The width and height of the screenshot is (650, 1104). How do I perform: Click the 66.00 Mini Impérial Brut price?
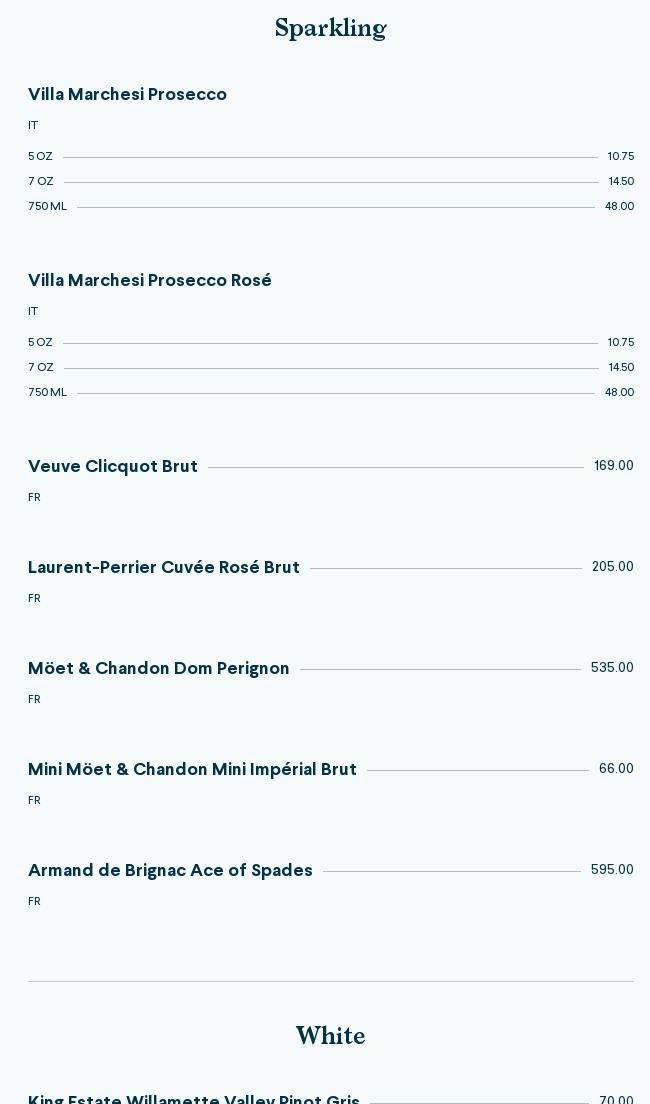(616, 769)
